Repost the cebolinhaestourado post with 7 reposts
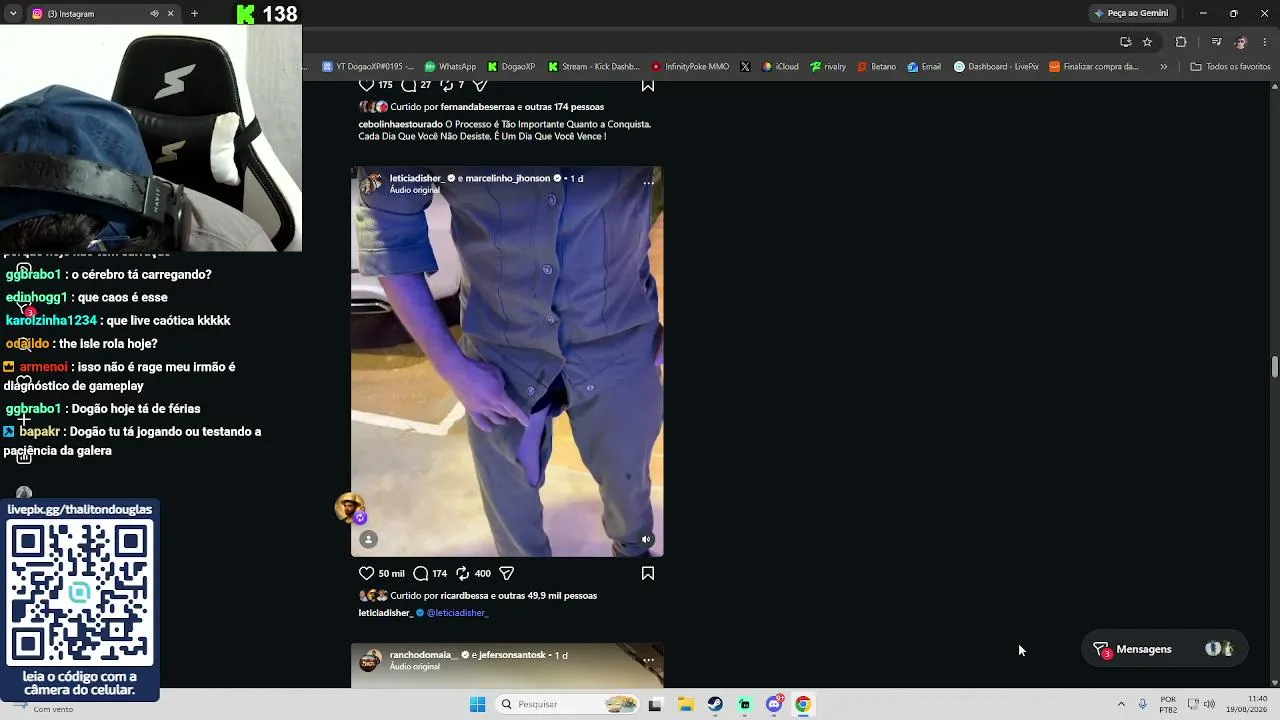Viewport: 1280px width, 720px height. 447,85
